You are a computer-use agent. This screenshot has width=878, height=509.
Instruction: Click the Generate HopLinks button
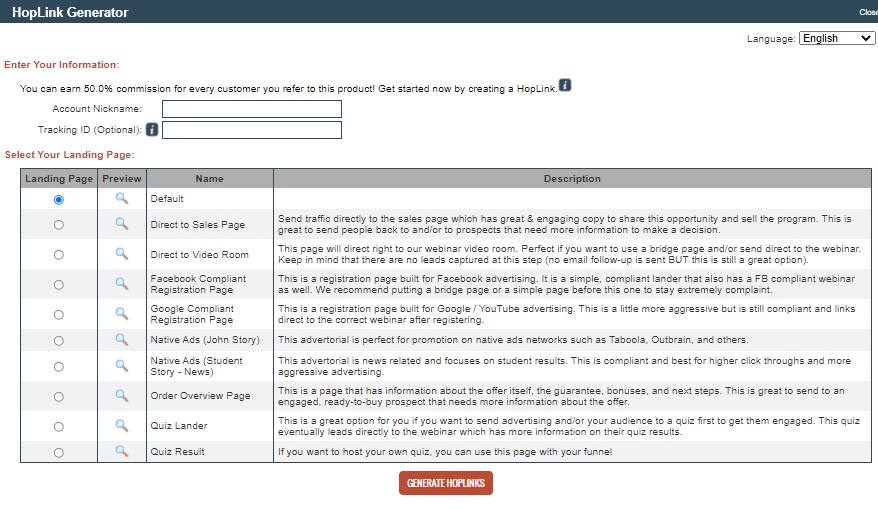pos(446,483)
